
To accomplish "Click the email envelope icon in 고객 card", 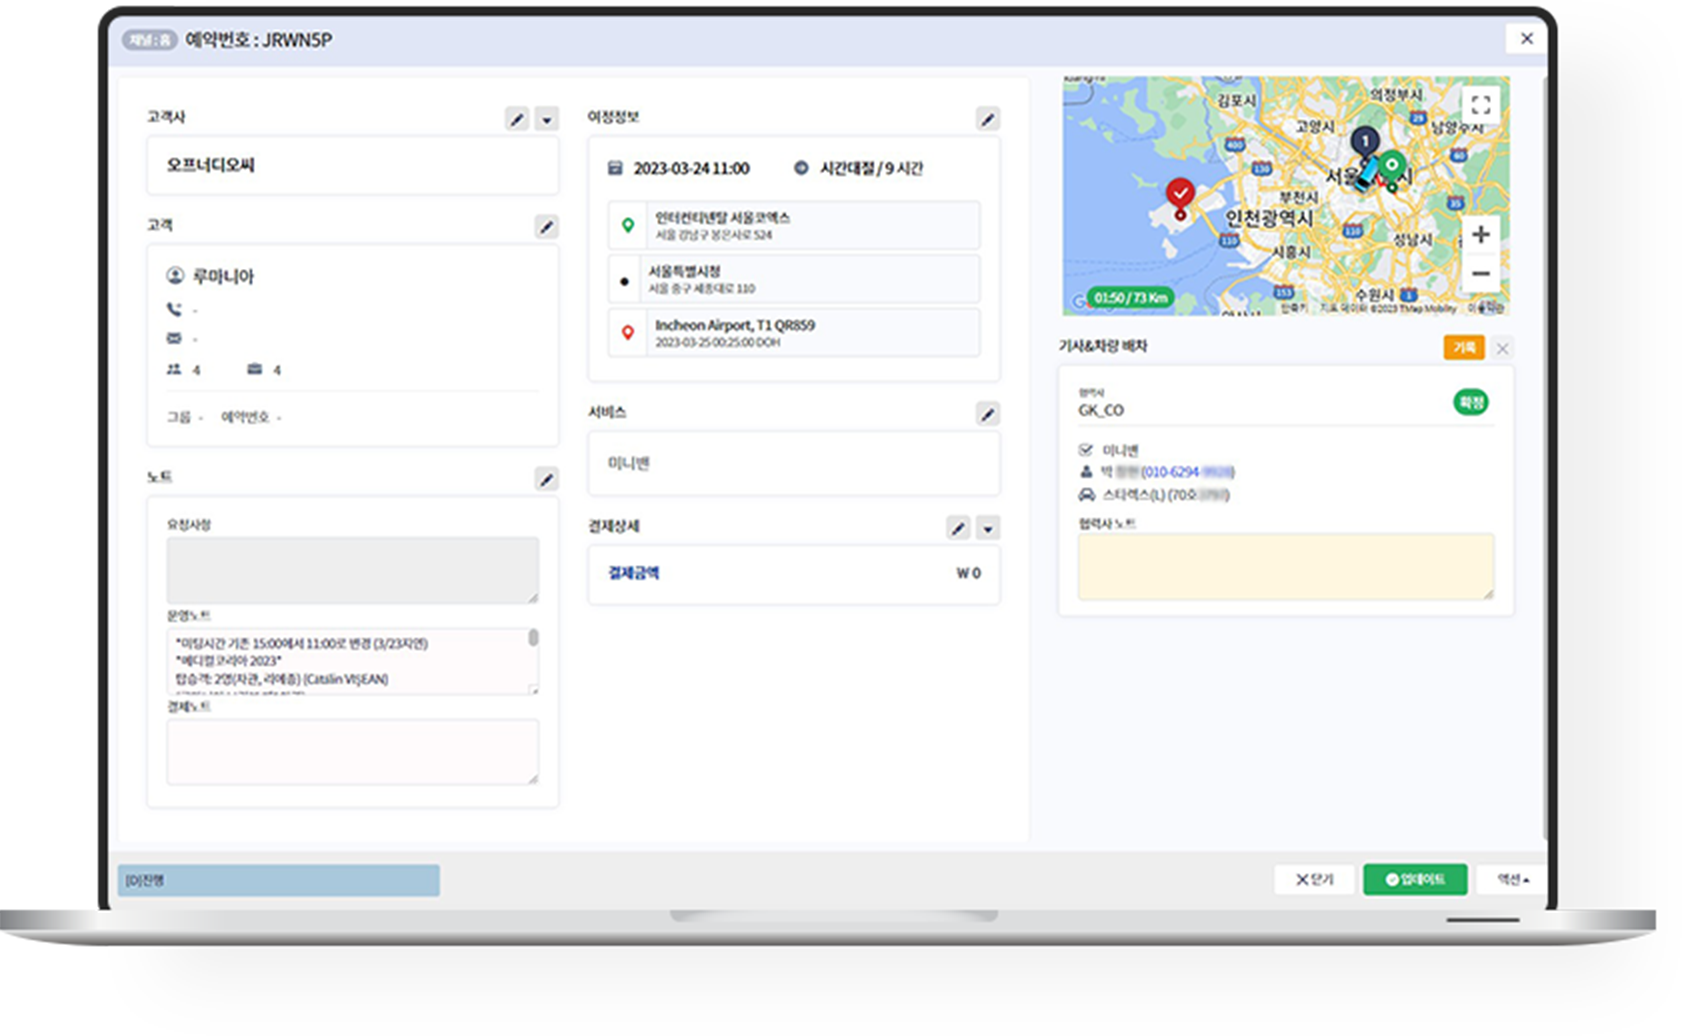I will 174,338.
